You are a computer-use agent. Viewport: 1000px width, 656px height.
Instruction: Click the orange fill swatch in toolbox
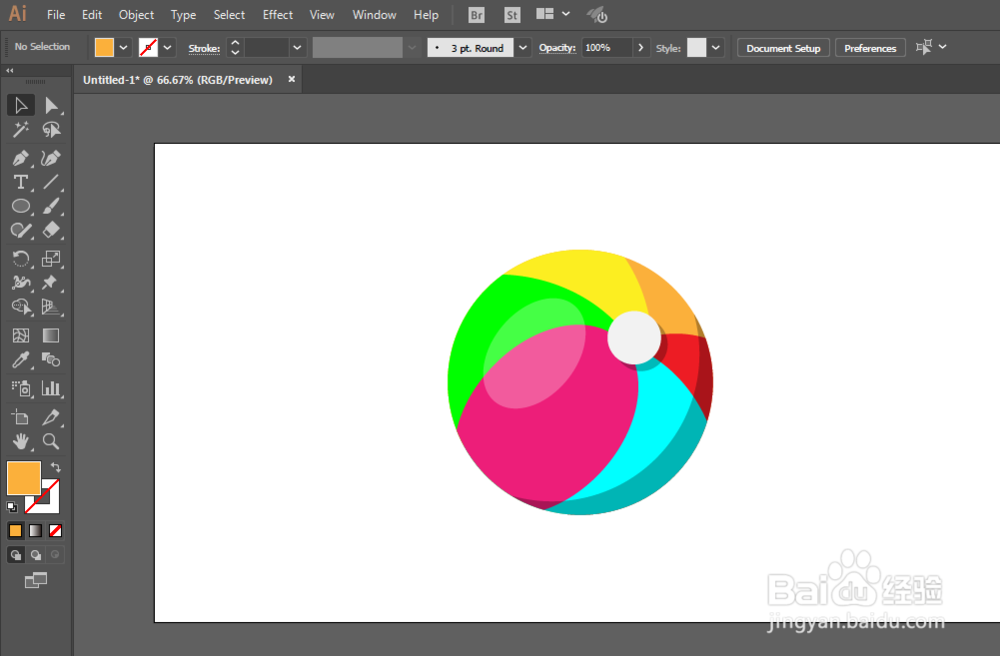[x=24, y=477]
